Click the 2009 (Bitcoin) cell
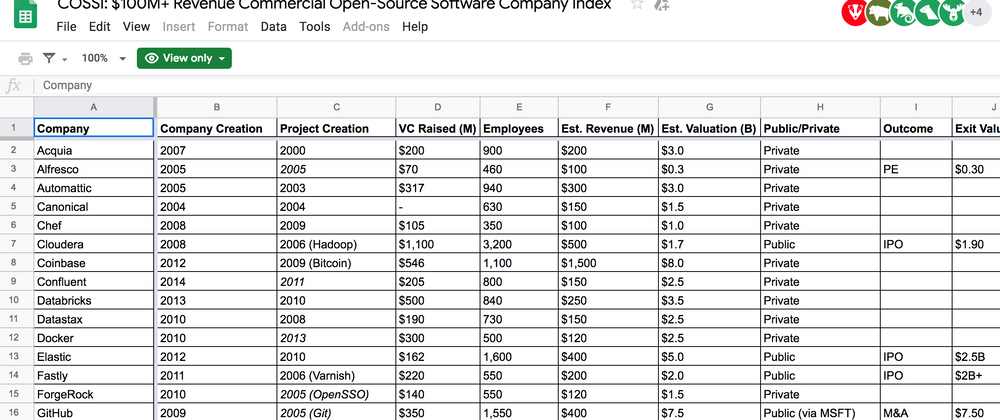 336,263
